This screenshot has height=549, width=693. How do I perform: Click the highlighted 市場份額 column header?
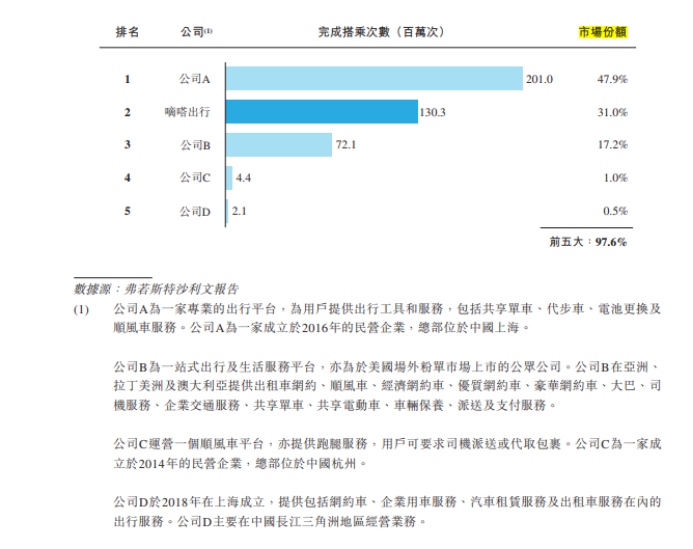(x=603, y=33)
